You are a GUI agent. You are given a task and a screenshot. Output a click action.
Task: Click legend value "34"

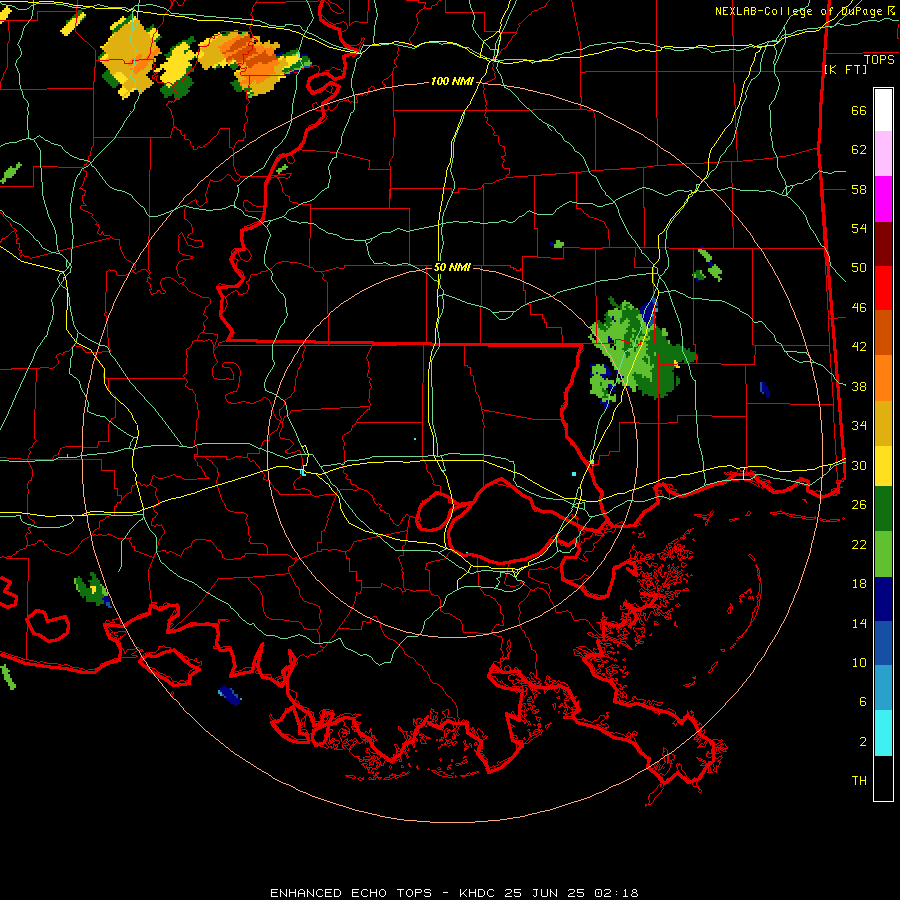coord(859,426)
